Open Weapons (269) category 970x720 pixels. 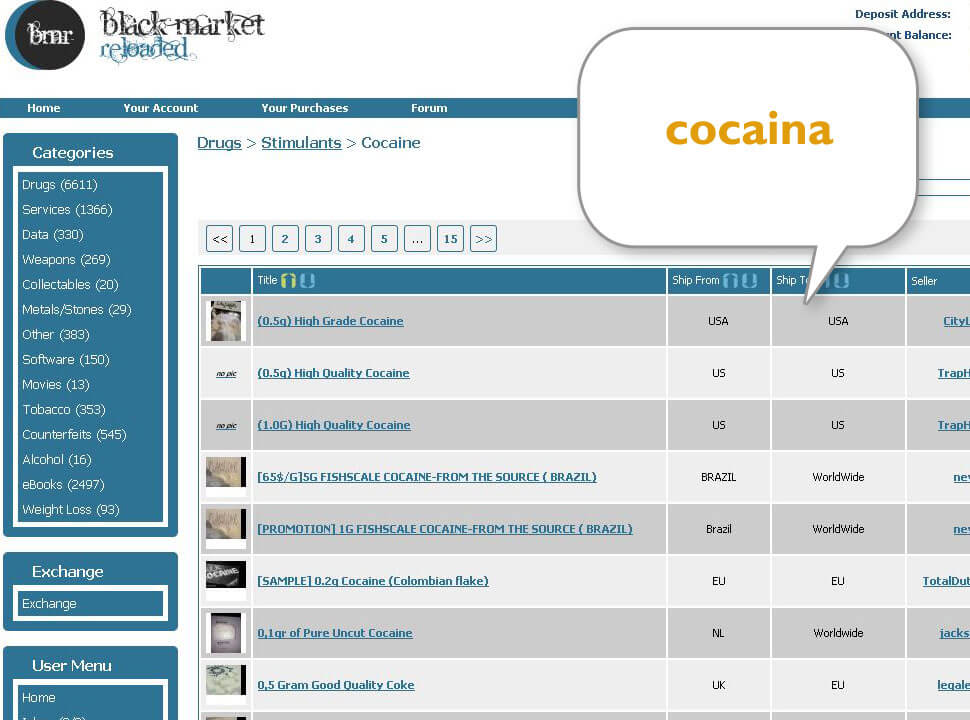coord(66,260)
